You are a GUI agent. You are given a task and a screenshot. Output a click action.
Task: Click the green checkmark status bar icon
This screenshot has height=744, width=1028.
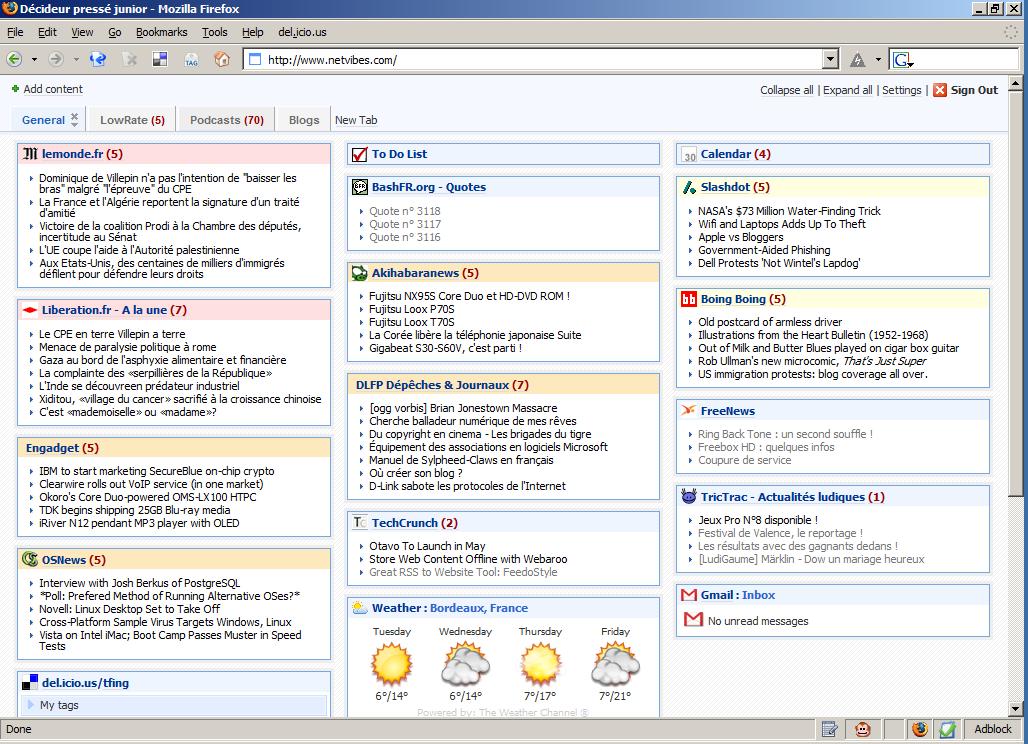[946, 729]
